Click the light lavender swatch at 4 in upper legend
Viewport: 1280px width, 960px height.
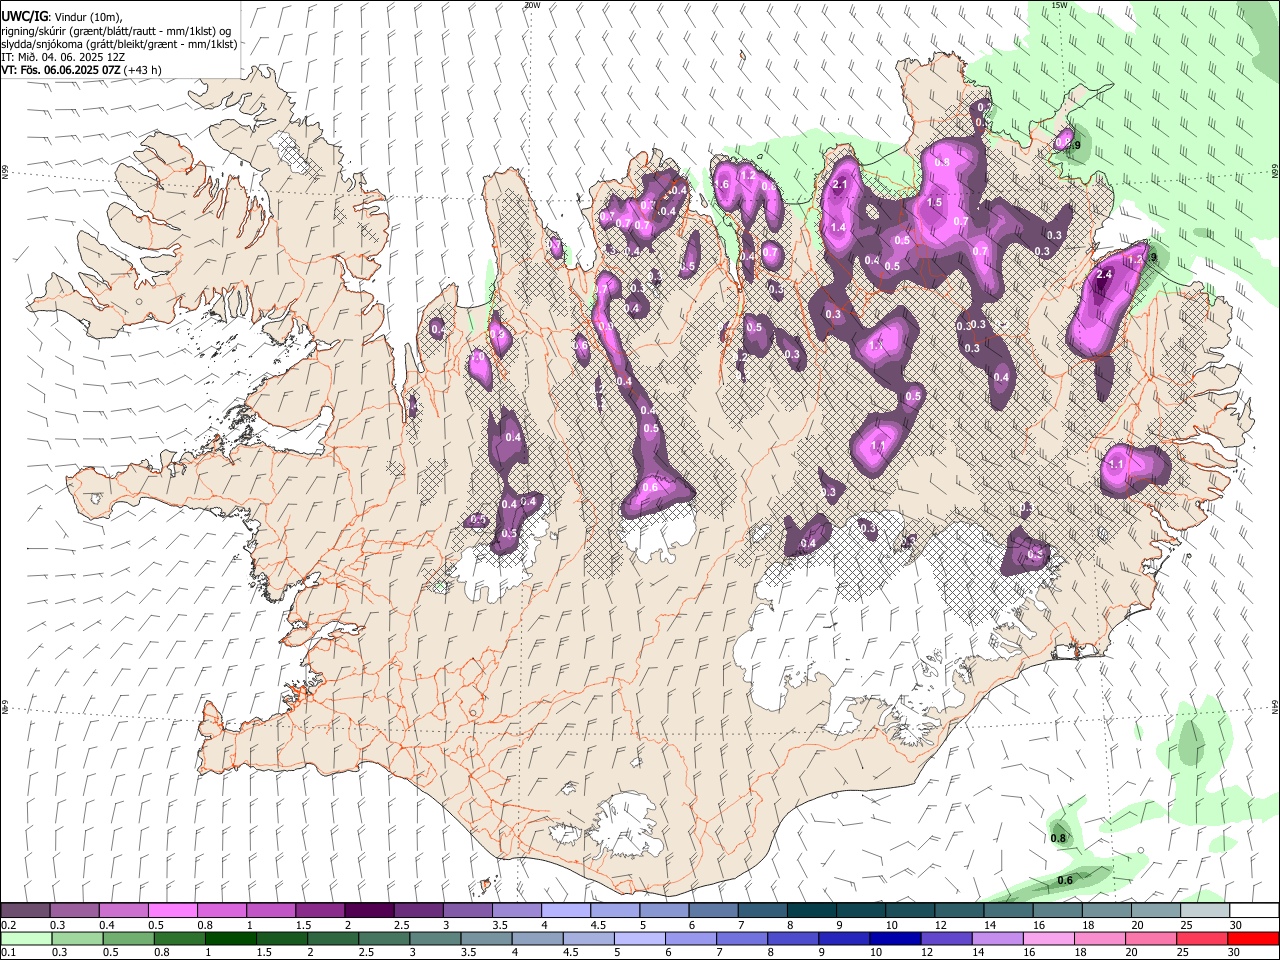pos(566,911)
